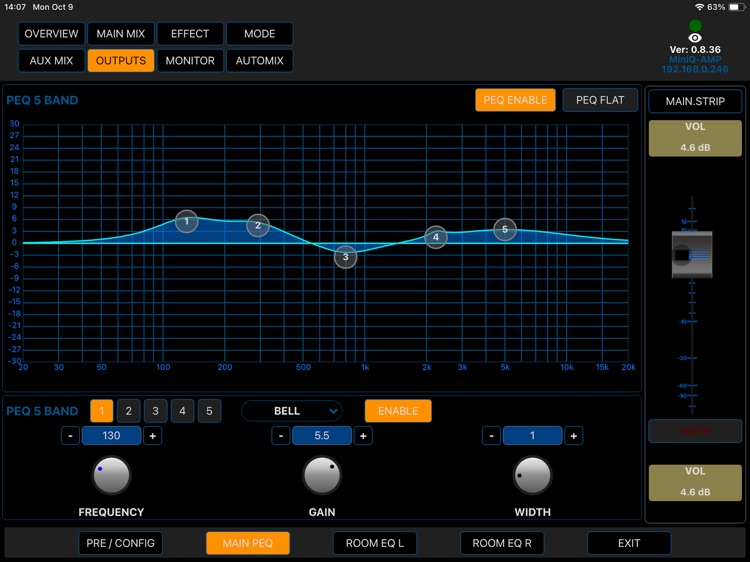Decrease width with minus button

coord(491,436)
